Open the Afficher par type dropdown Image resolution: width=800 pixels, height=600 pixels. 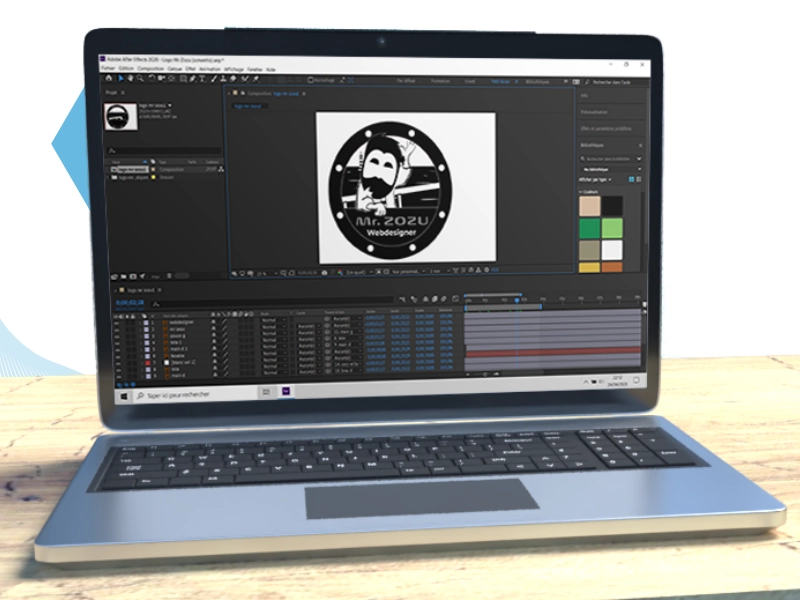tap(592, 179)
